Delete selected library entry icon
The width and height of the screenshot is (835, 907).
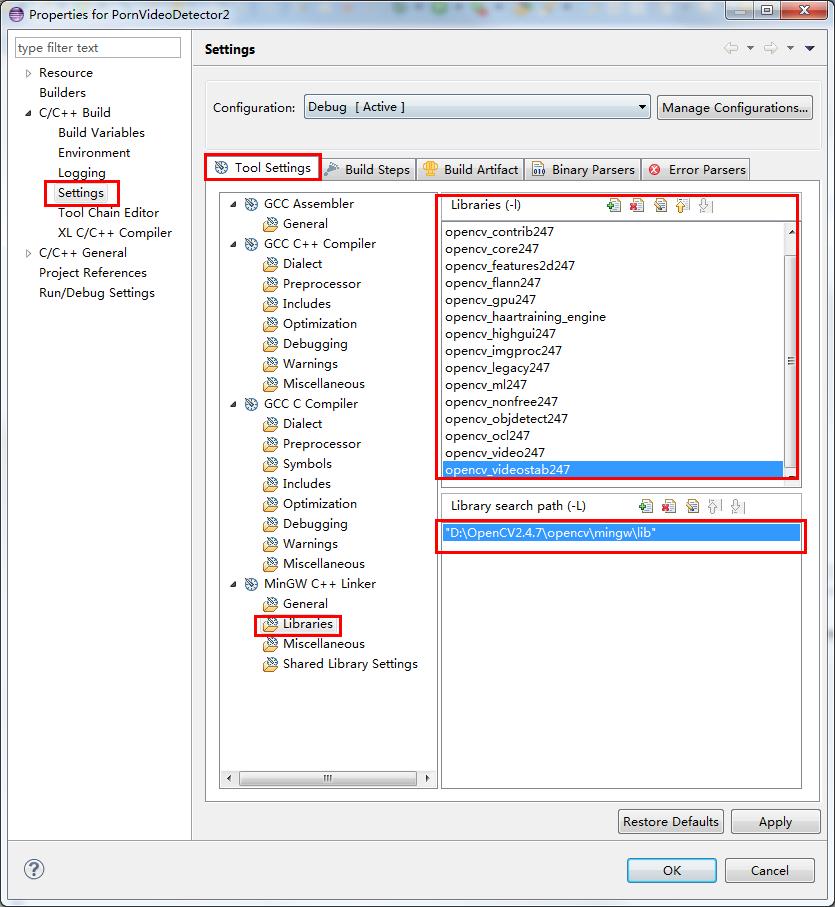click(637, 205)
